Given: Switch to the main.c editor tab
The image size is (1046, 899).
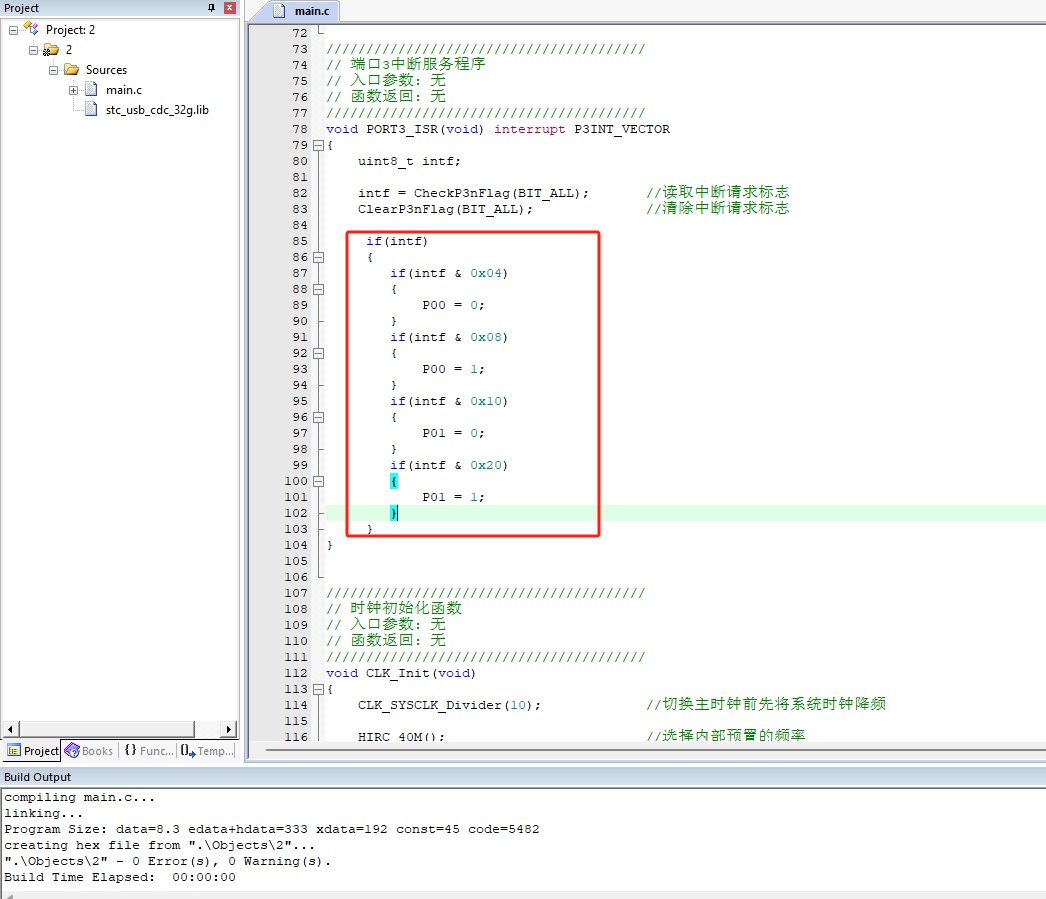Looking at the screenshot, I should (x=304, y=11).
